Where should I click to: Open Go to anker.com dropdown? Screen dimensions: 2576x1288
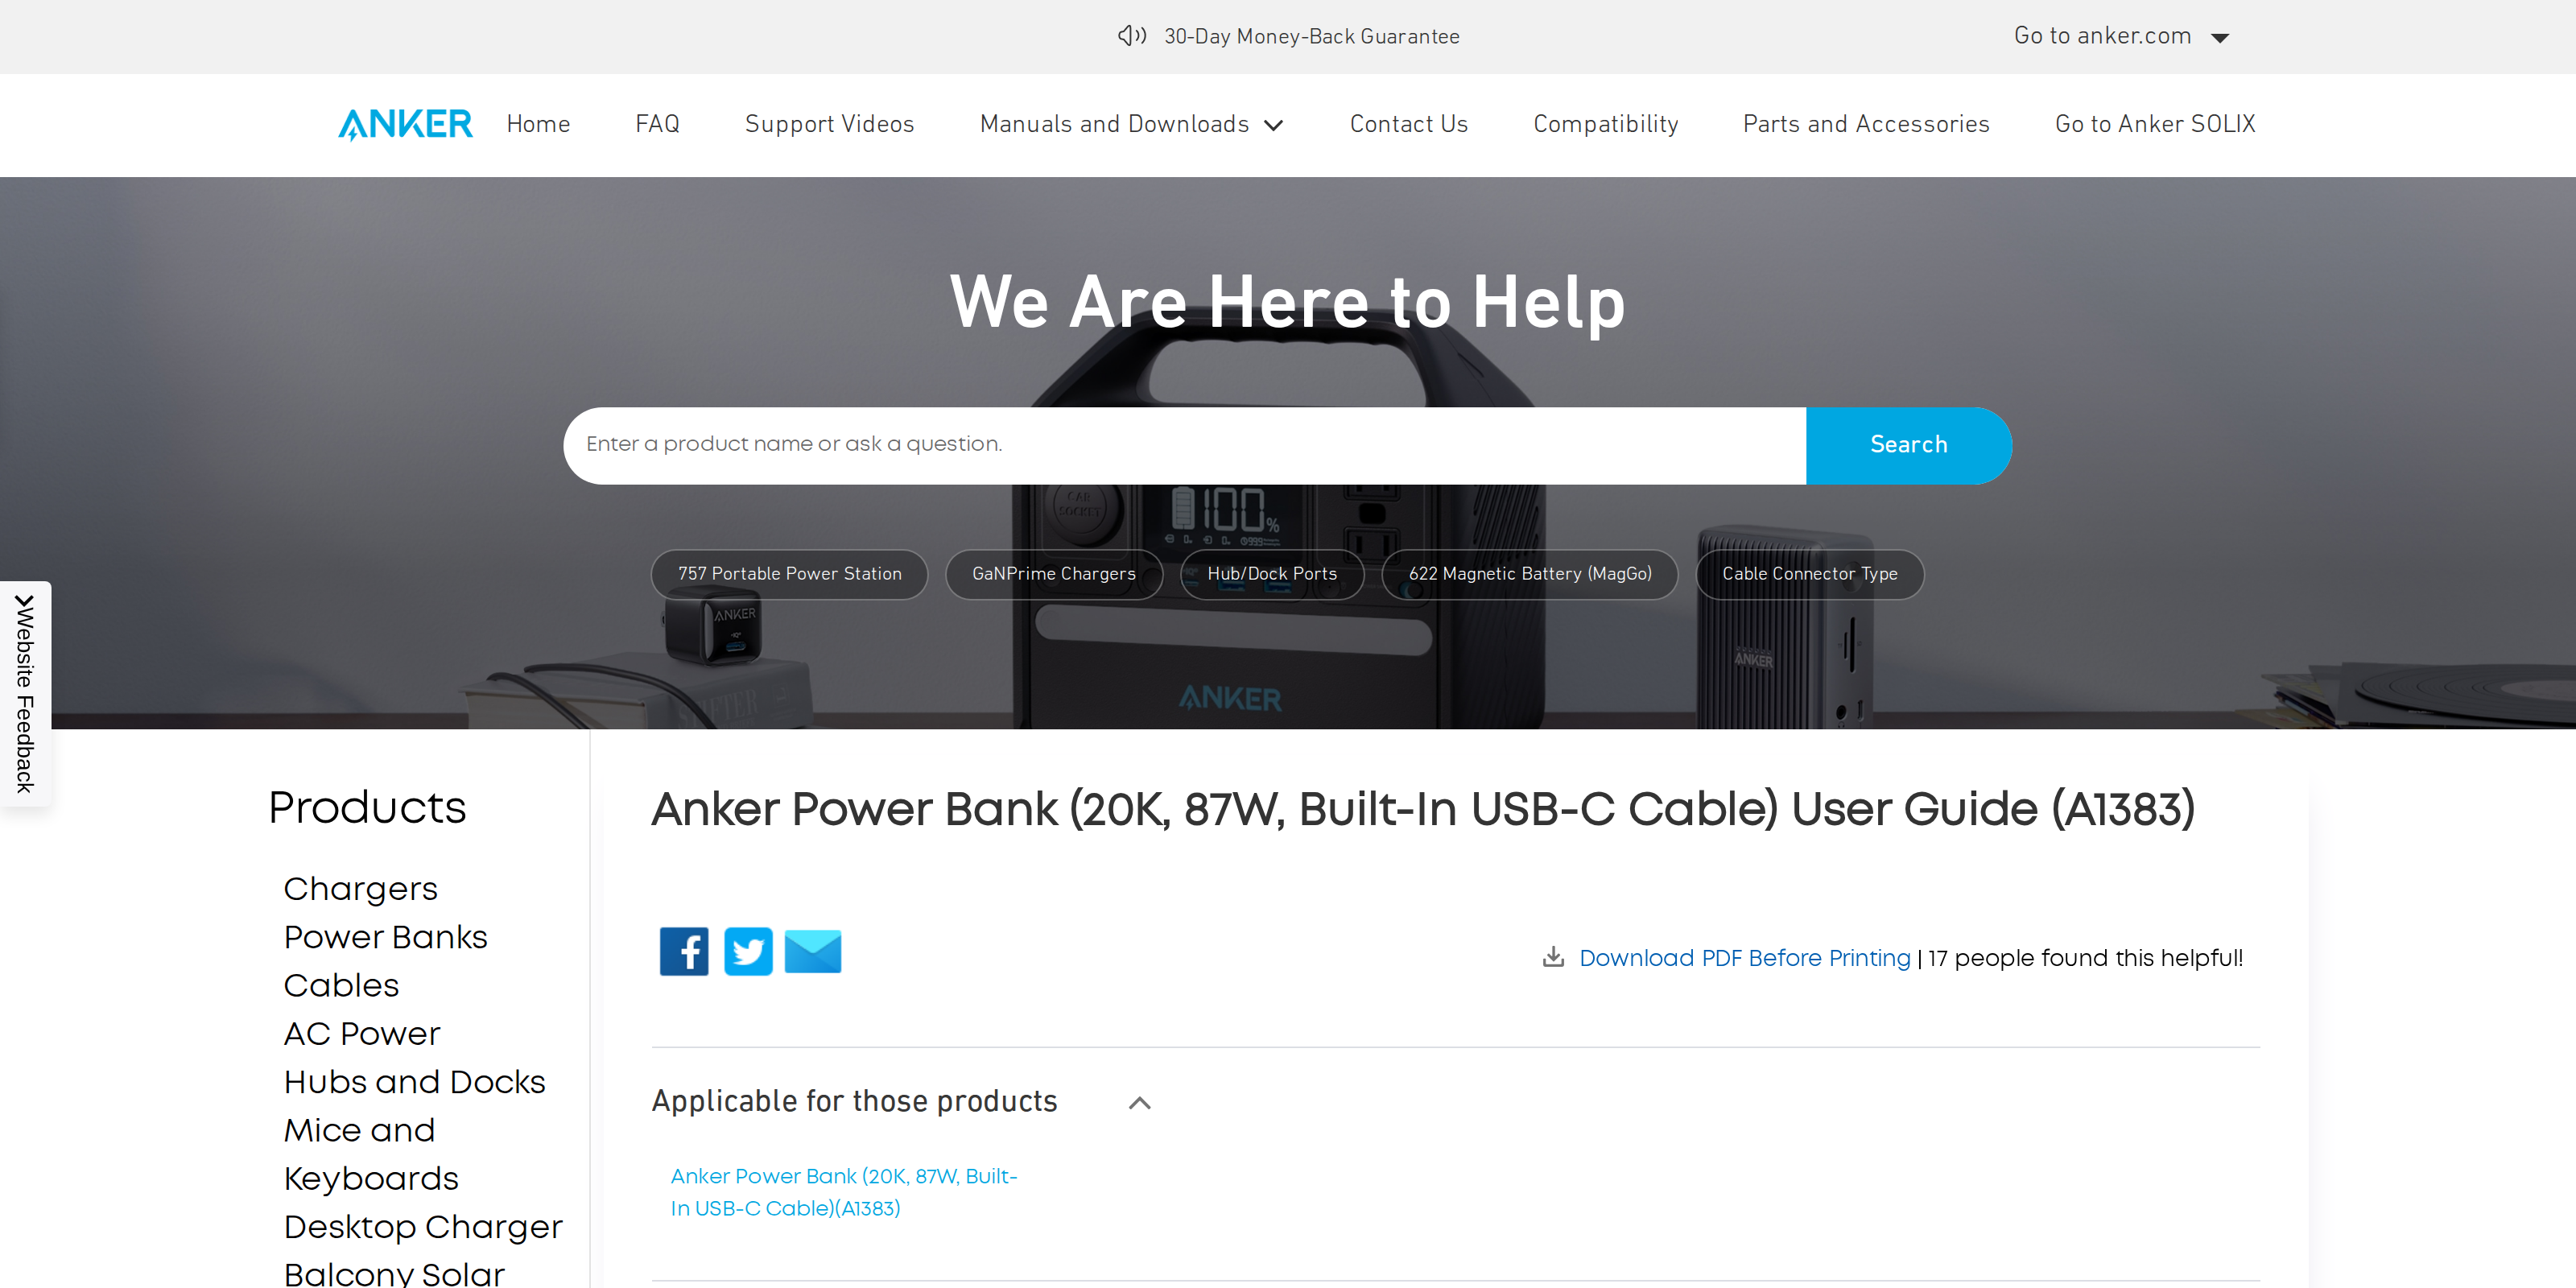tap(2122, 36)
